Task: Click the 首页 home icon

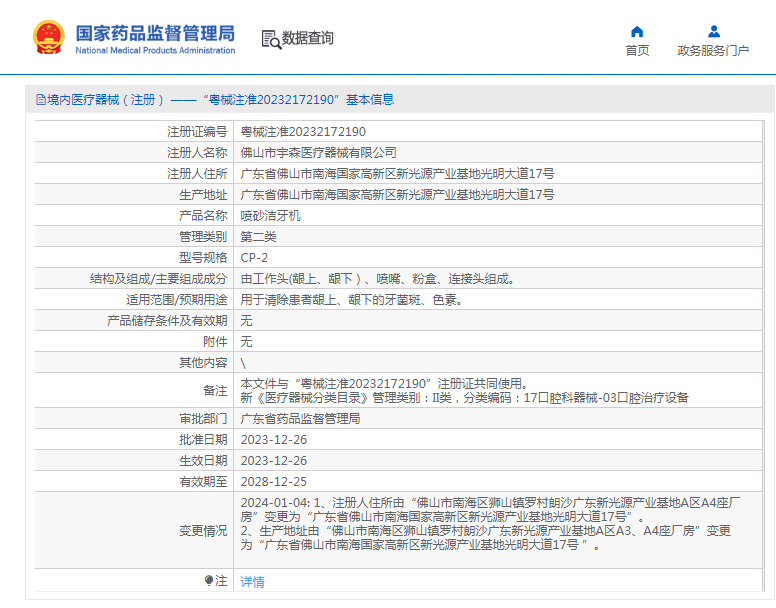Action: (637, 32)
